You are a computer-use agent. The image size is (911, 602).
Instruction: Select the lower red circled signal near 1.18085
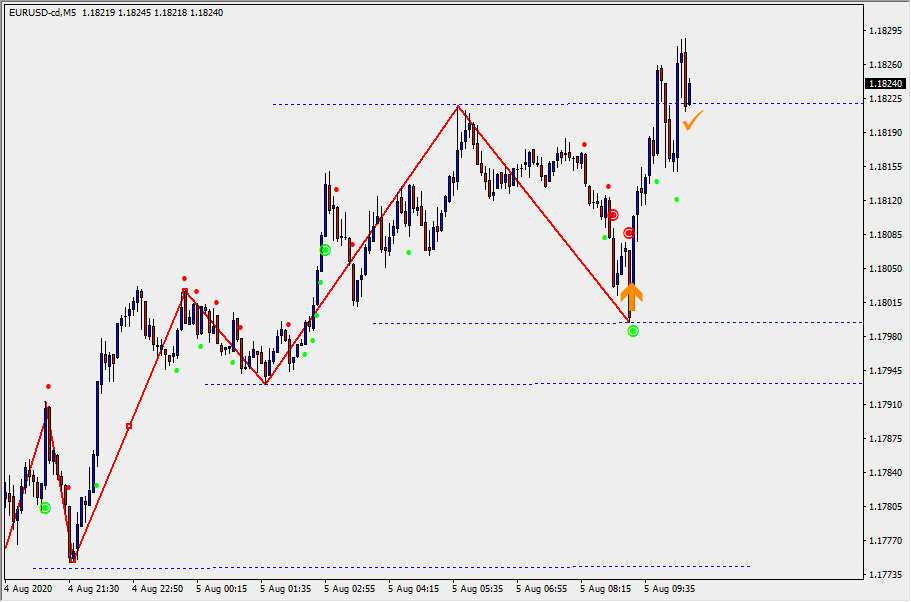pos(629,233)
